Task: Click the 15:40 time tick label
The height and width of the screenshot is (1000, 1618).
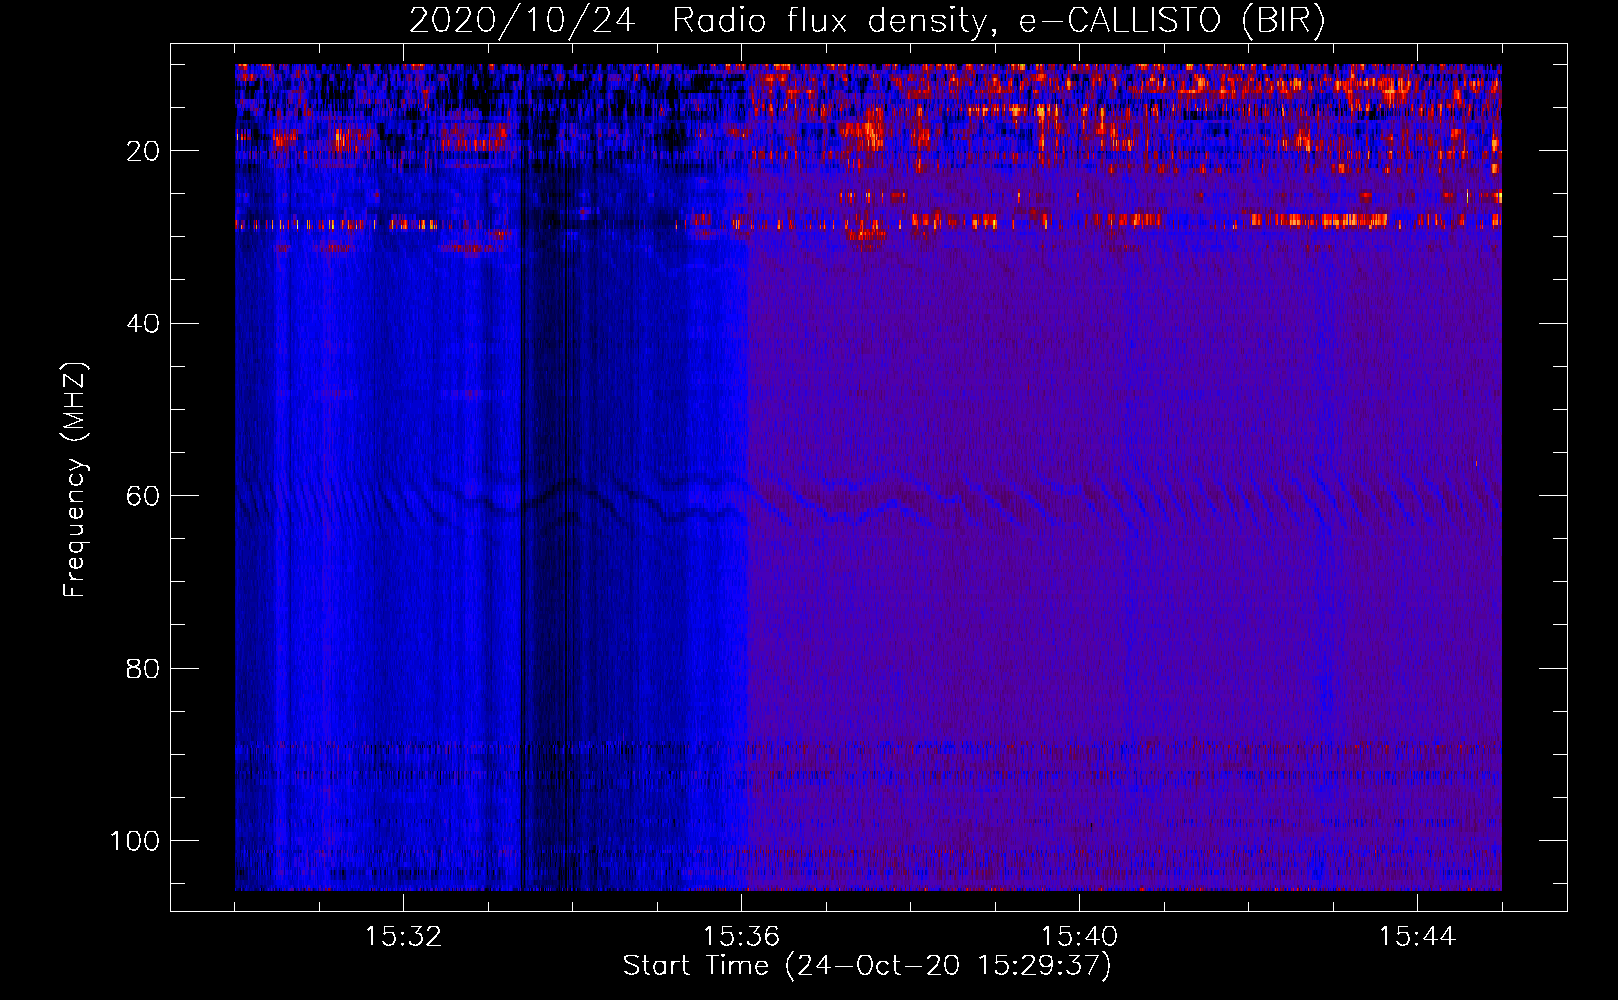Action: [1079, 937]
